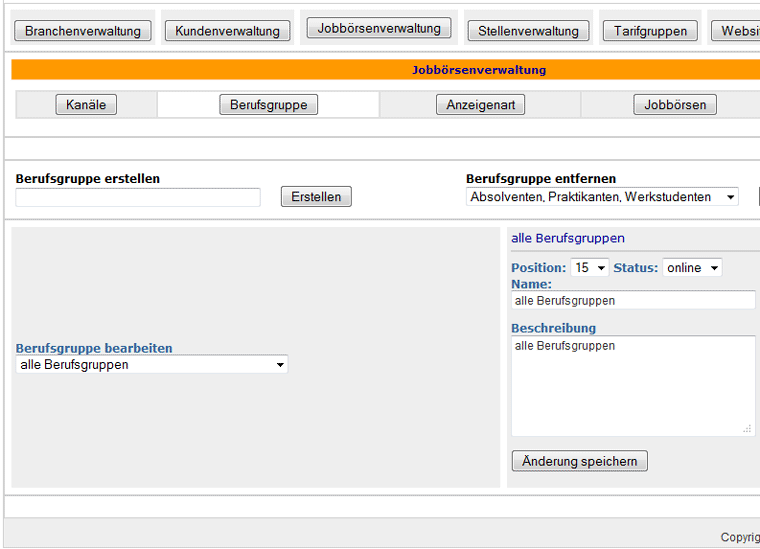Image resolution: width=760 pixels, height=549 pixels.
Task: Expand the Berufsgruppe entfernen dropdown
Action: point(602,197)
